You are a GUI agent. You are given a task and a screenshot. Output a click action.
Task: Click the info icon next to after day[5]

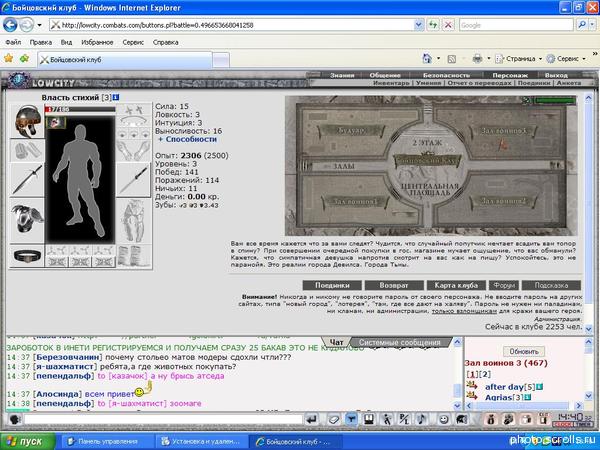coord(539,387)
